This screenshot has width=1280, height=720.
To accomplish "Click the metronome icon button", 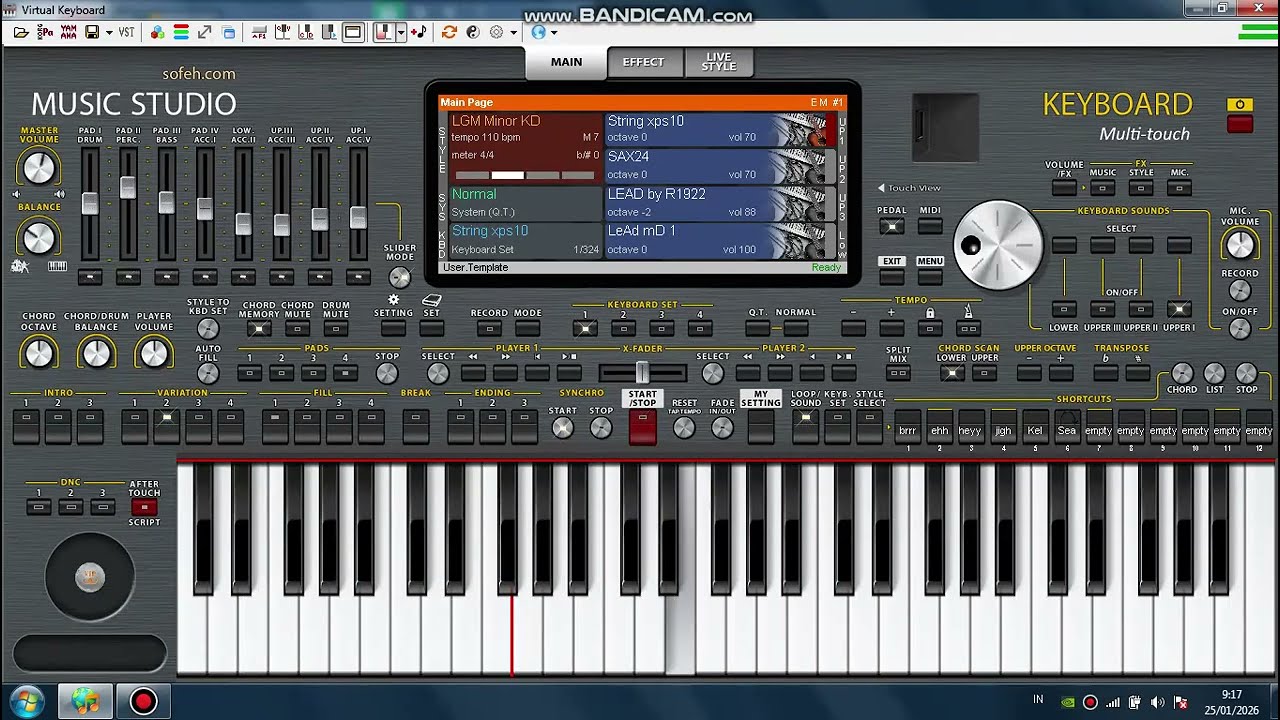I will point(968,327).
